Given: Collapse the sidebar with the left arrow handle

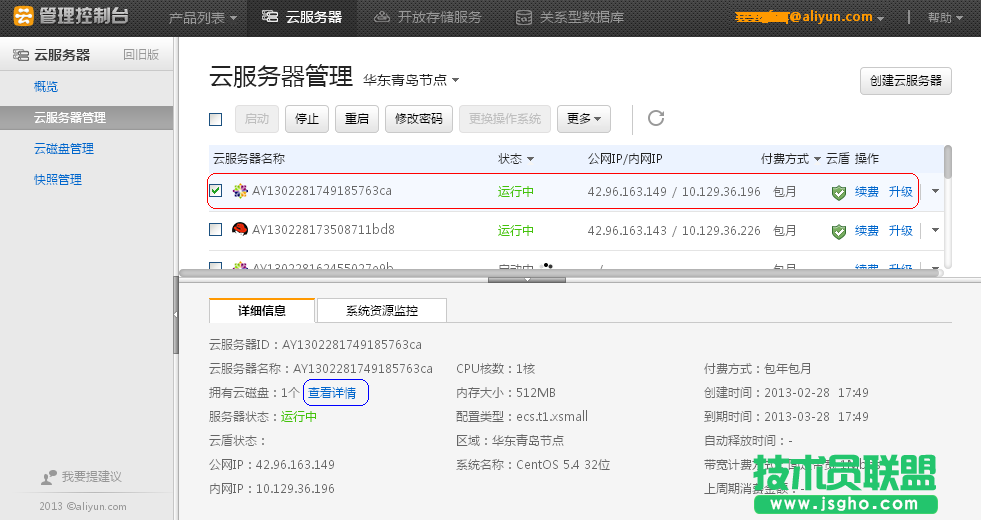Looking at the screenshot, I should [176, 315].
